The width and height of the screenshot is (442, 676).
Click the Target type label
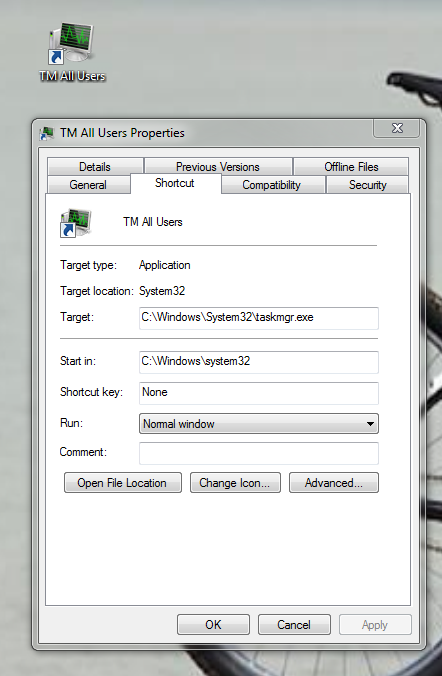(x=88, y=265)
